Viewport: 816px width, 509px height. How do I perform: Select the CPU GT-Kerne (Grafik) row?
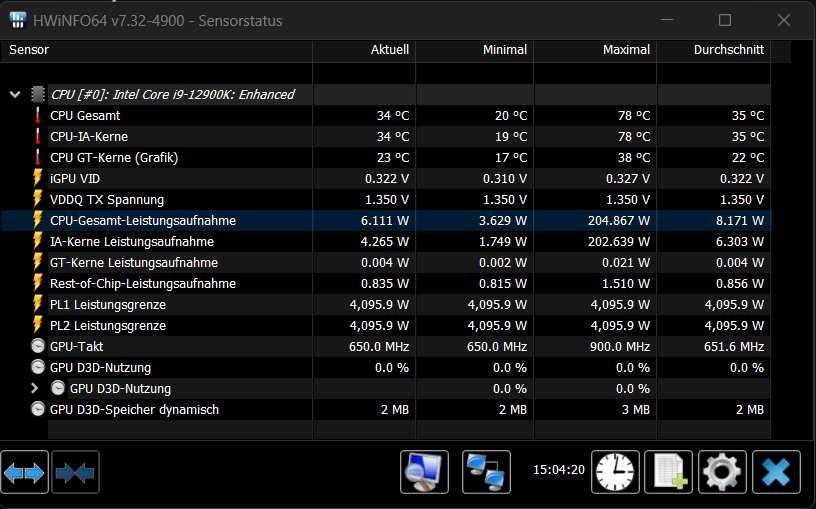point(386,157)
